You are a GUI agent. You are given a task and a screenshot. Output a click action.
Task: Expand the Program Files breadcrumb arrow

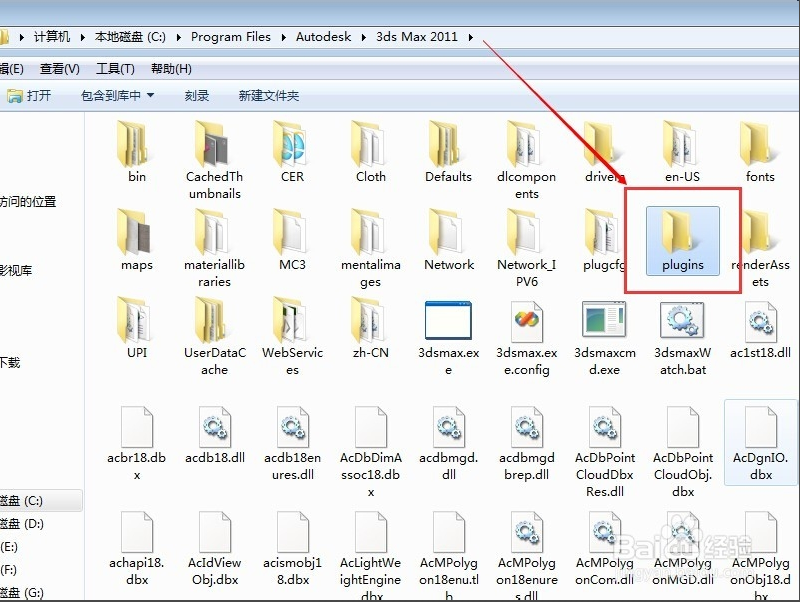coord(283,37)
